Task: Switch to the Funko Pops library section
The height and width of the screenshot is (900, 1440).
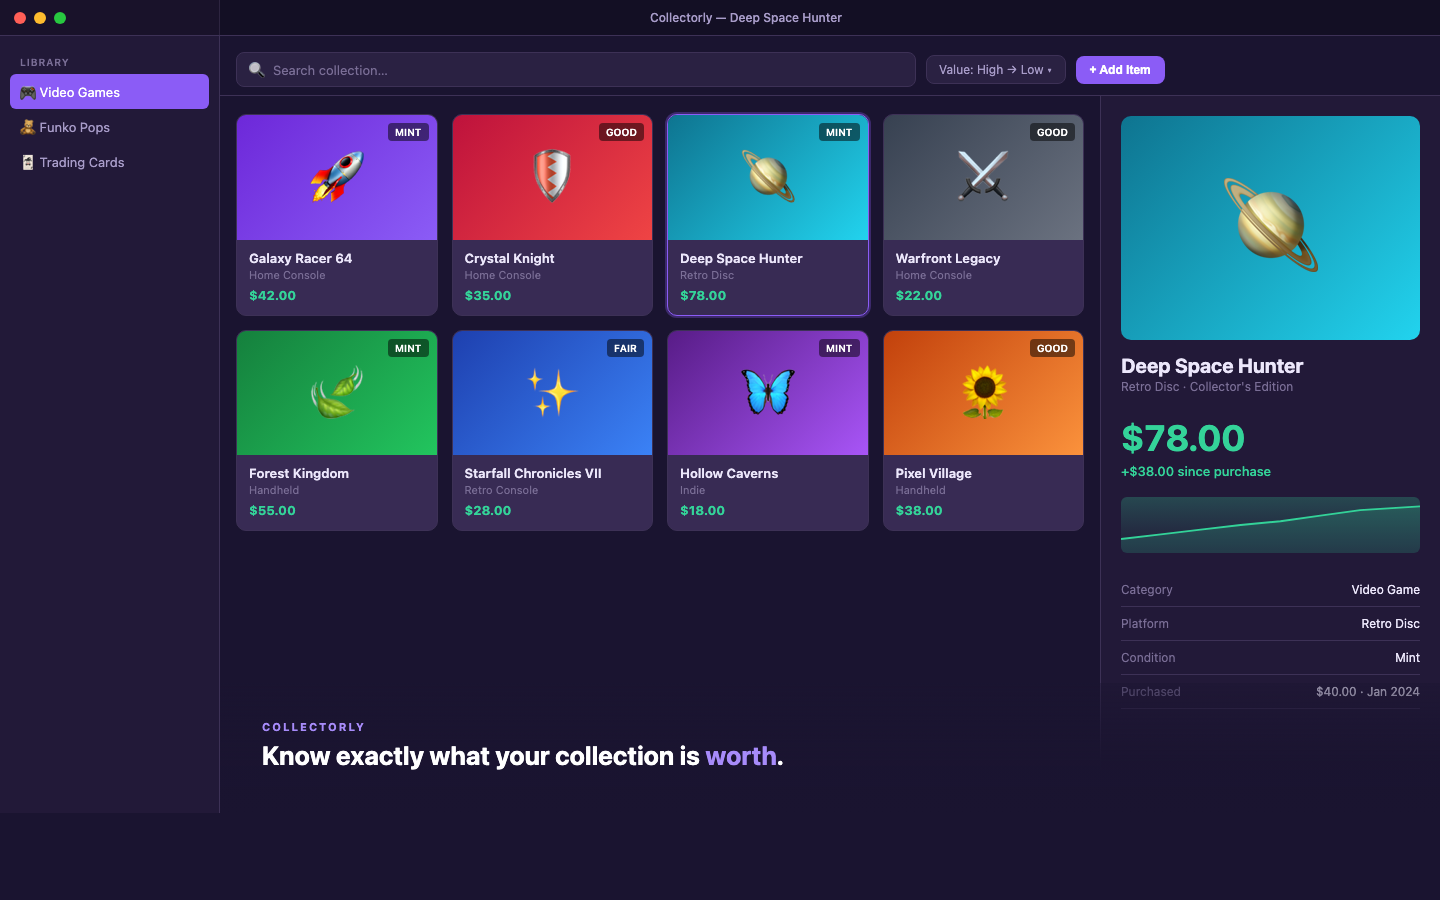Action: coord(75,127)
